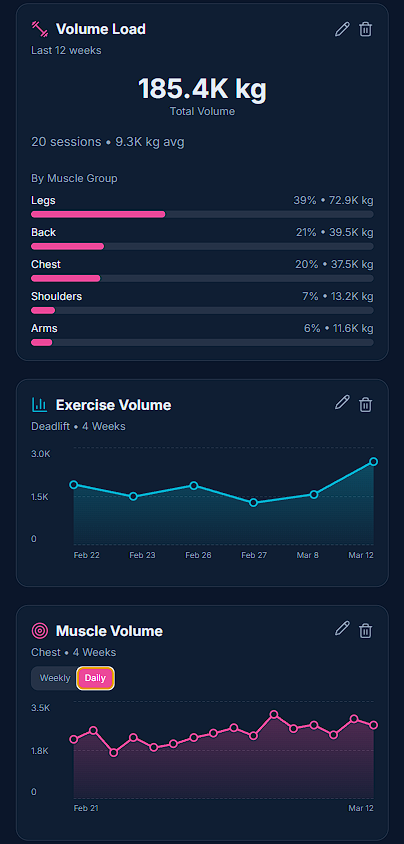Select the Daily view toggle
Image resolution: width=404 pixels, height=844 pixels.
tap(95, 678)
